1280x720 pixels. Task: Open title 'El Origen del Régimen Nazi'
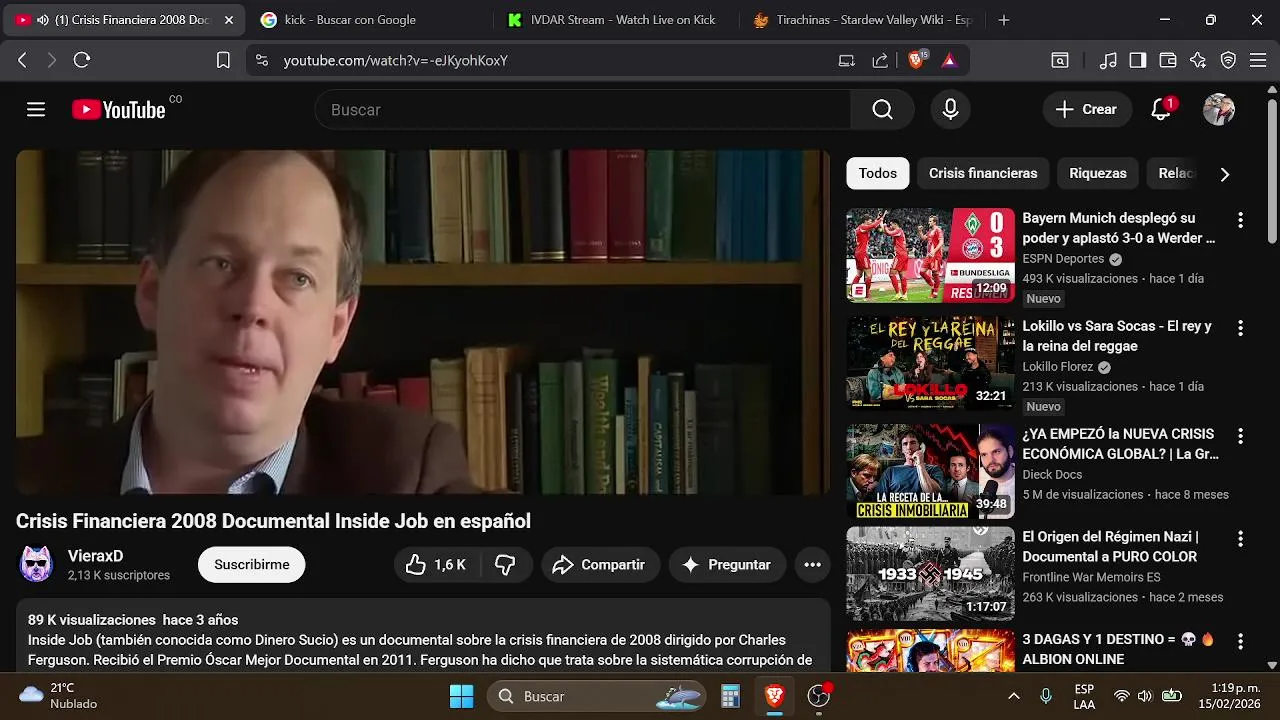coord(1110,547)
